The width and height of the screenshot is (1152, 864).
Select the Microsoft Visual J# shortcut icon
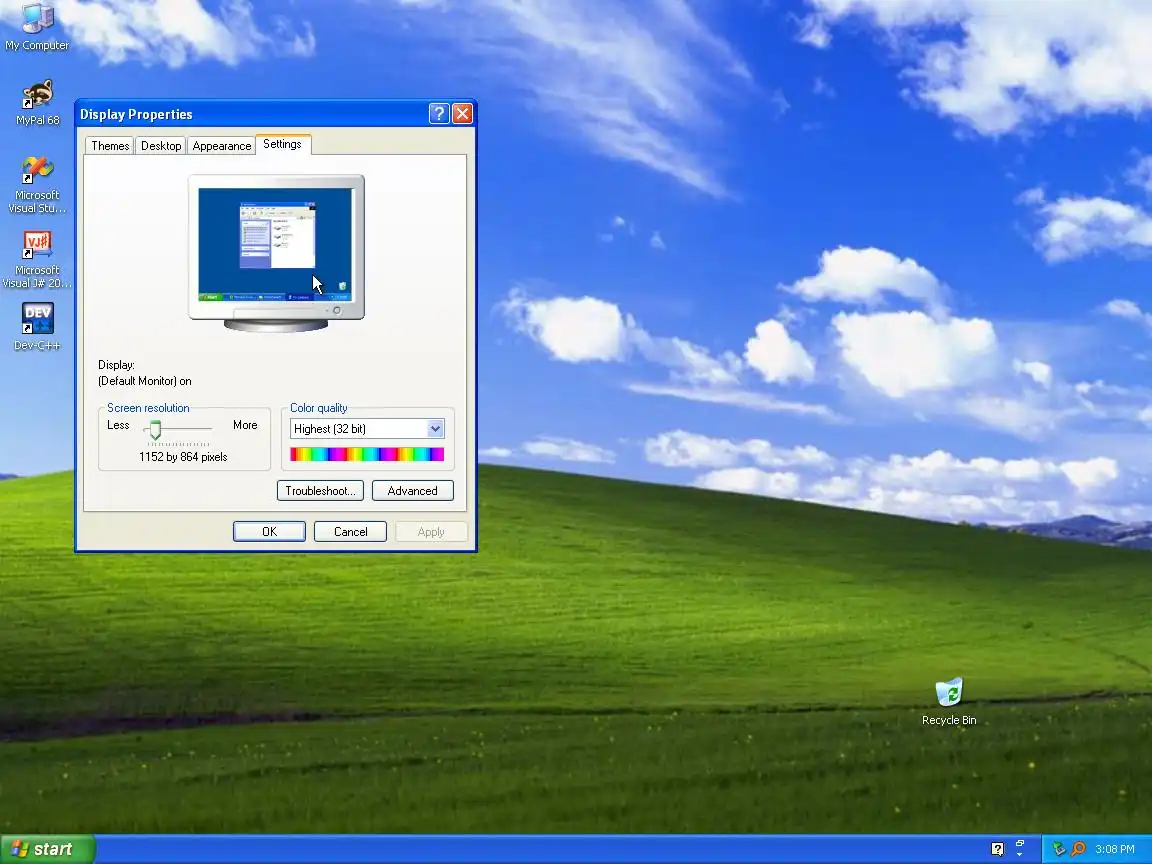click(37, 259)
